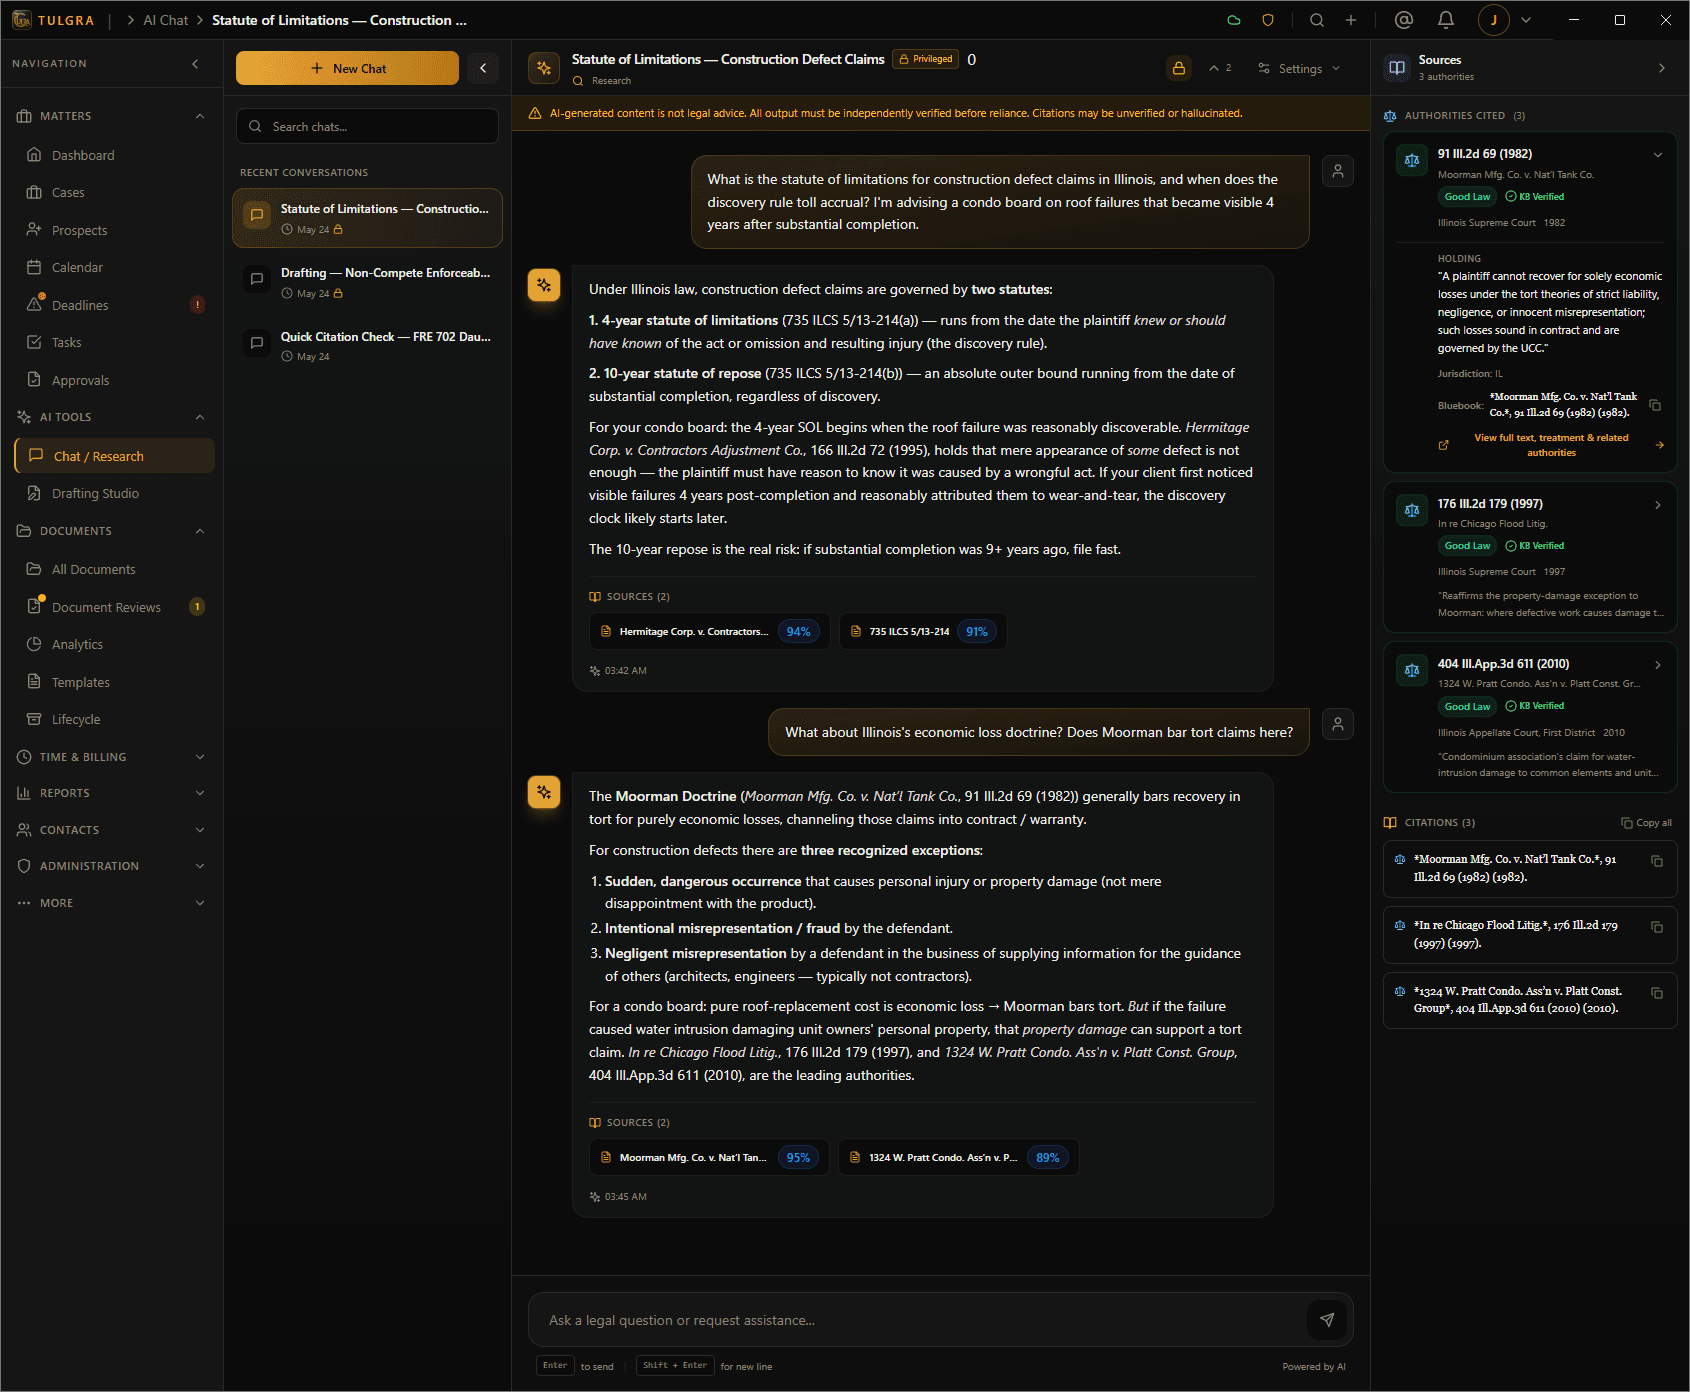The image size is (1690, 1392).
Task: Open Deadlines page
Action: [x=114, y=305]
